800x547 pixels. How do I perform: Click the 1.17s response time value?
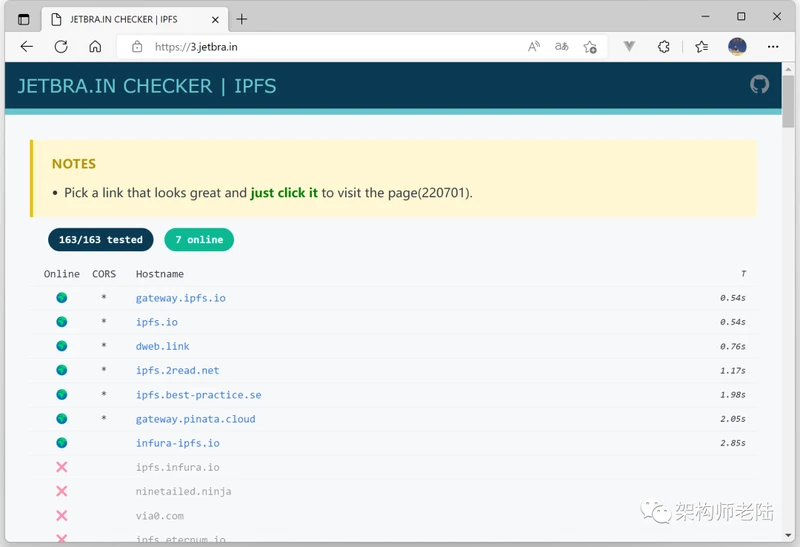[x=733, y=370]
